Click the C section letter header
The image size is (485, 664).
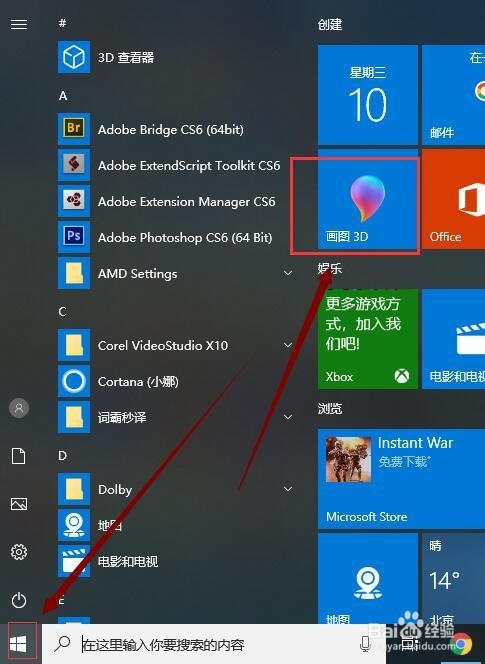pyautogui.click(x=63, y=312)
